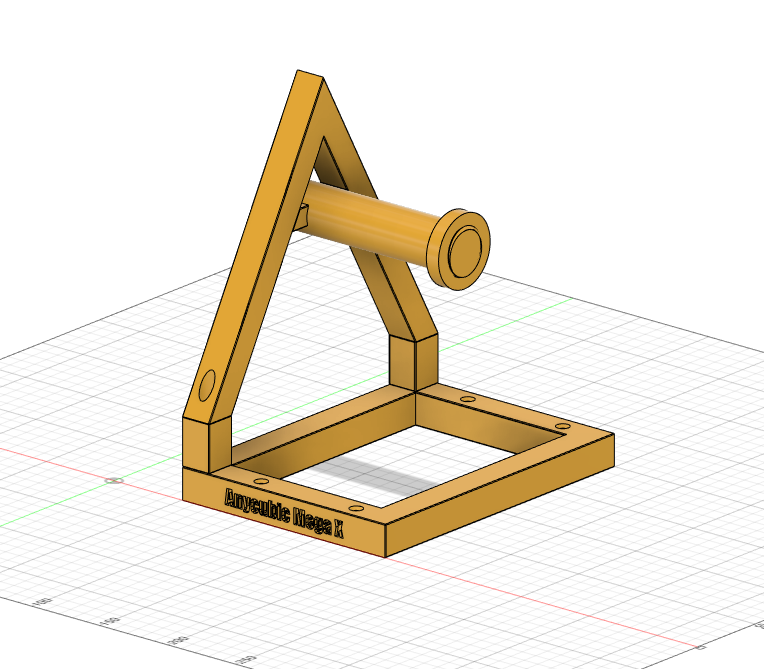
Task: Select the engraved Anycubic Mega X text
Action: 285,514
